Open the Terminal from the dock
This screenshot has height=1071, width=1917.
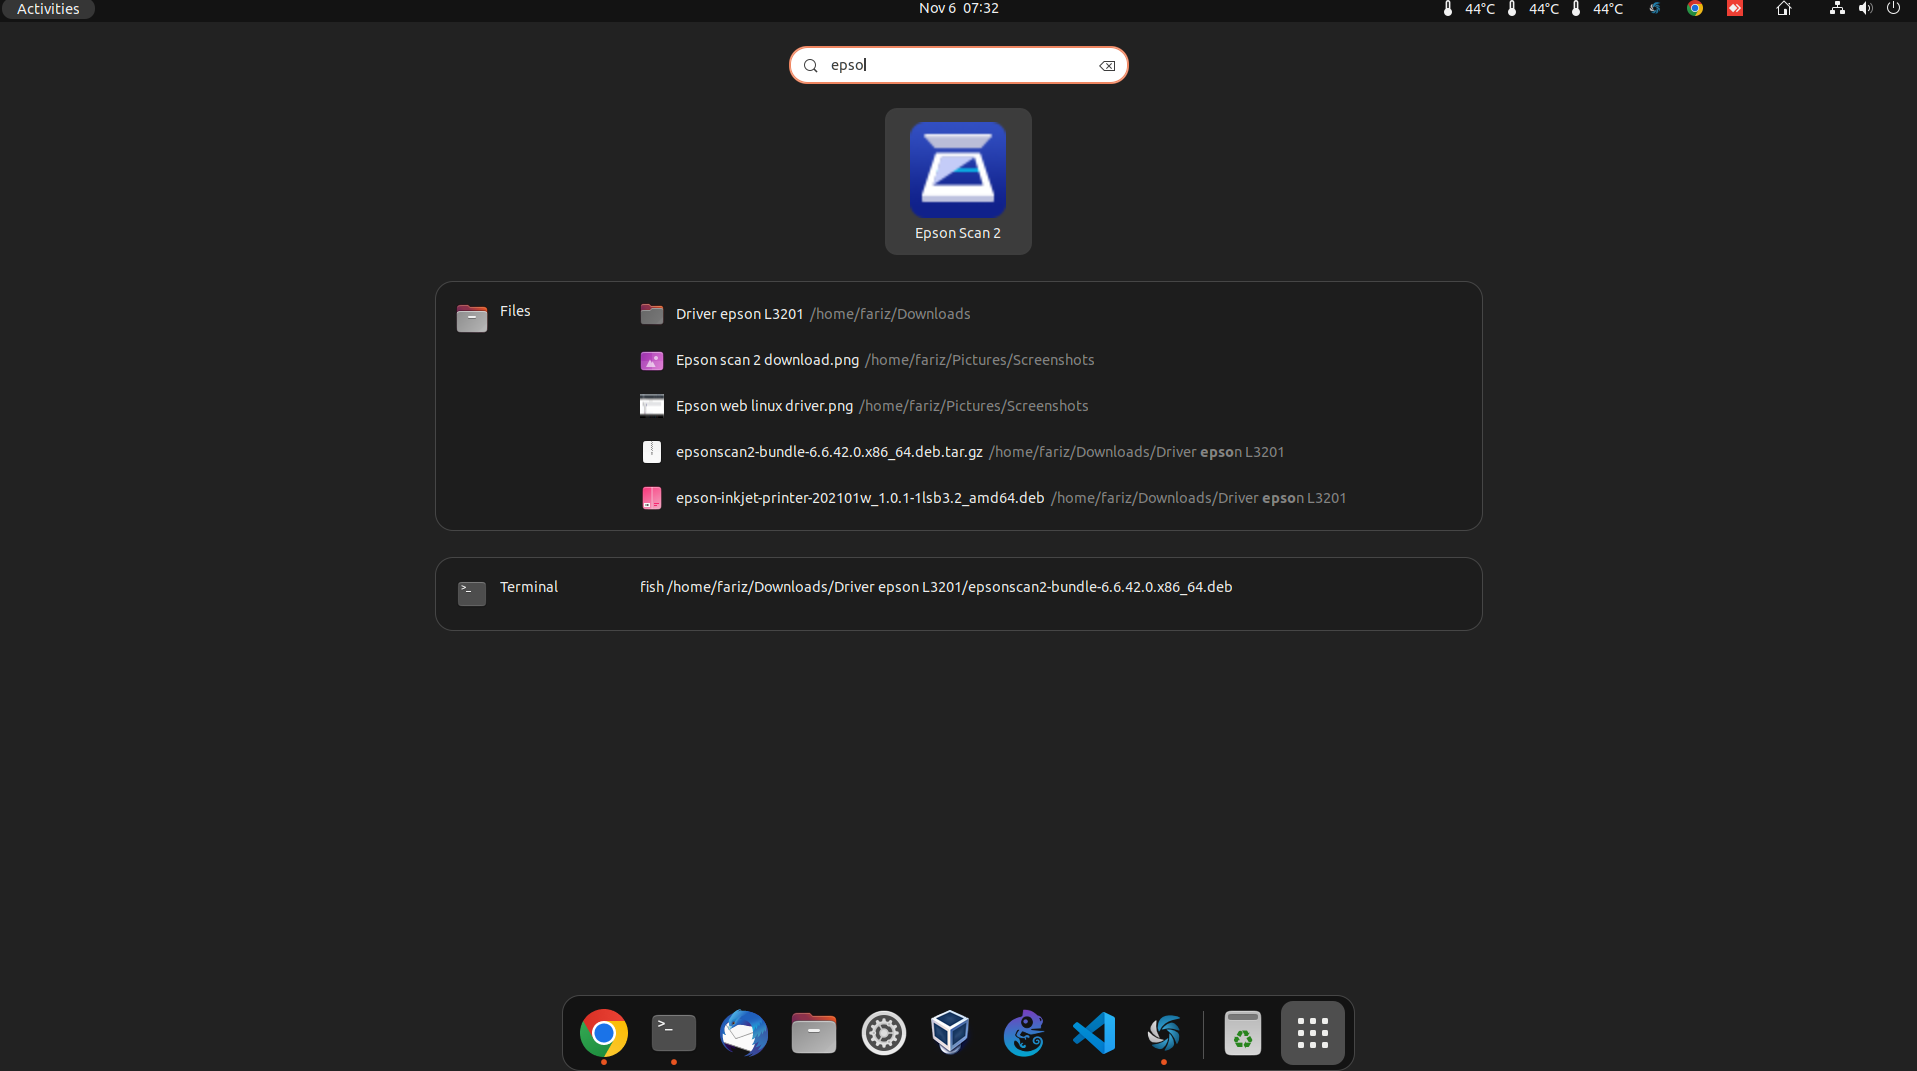[x=672, y=1032]
